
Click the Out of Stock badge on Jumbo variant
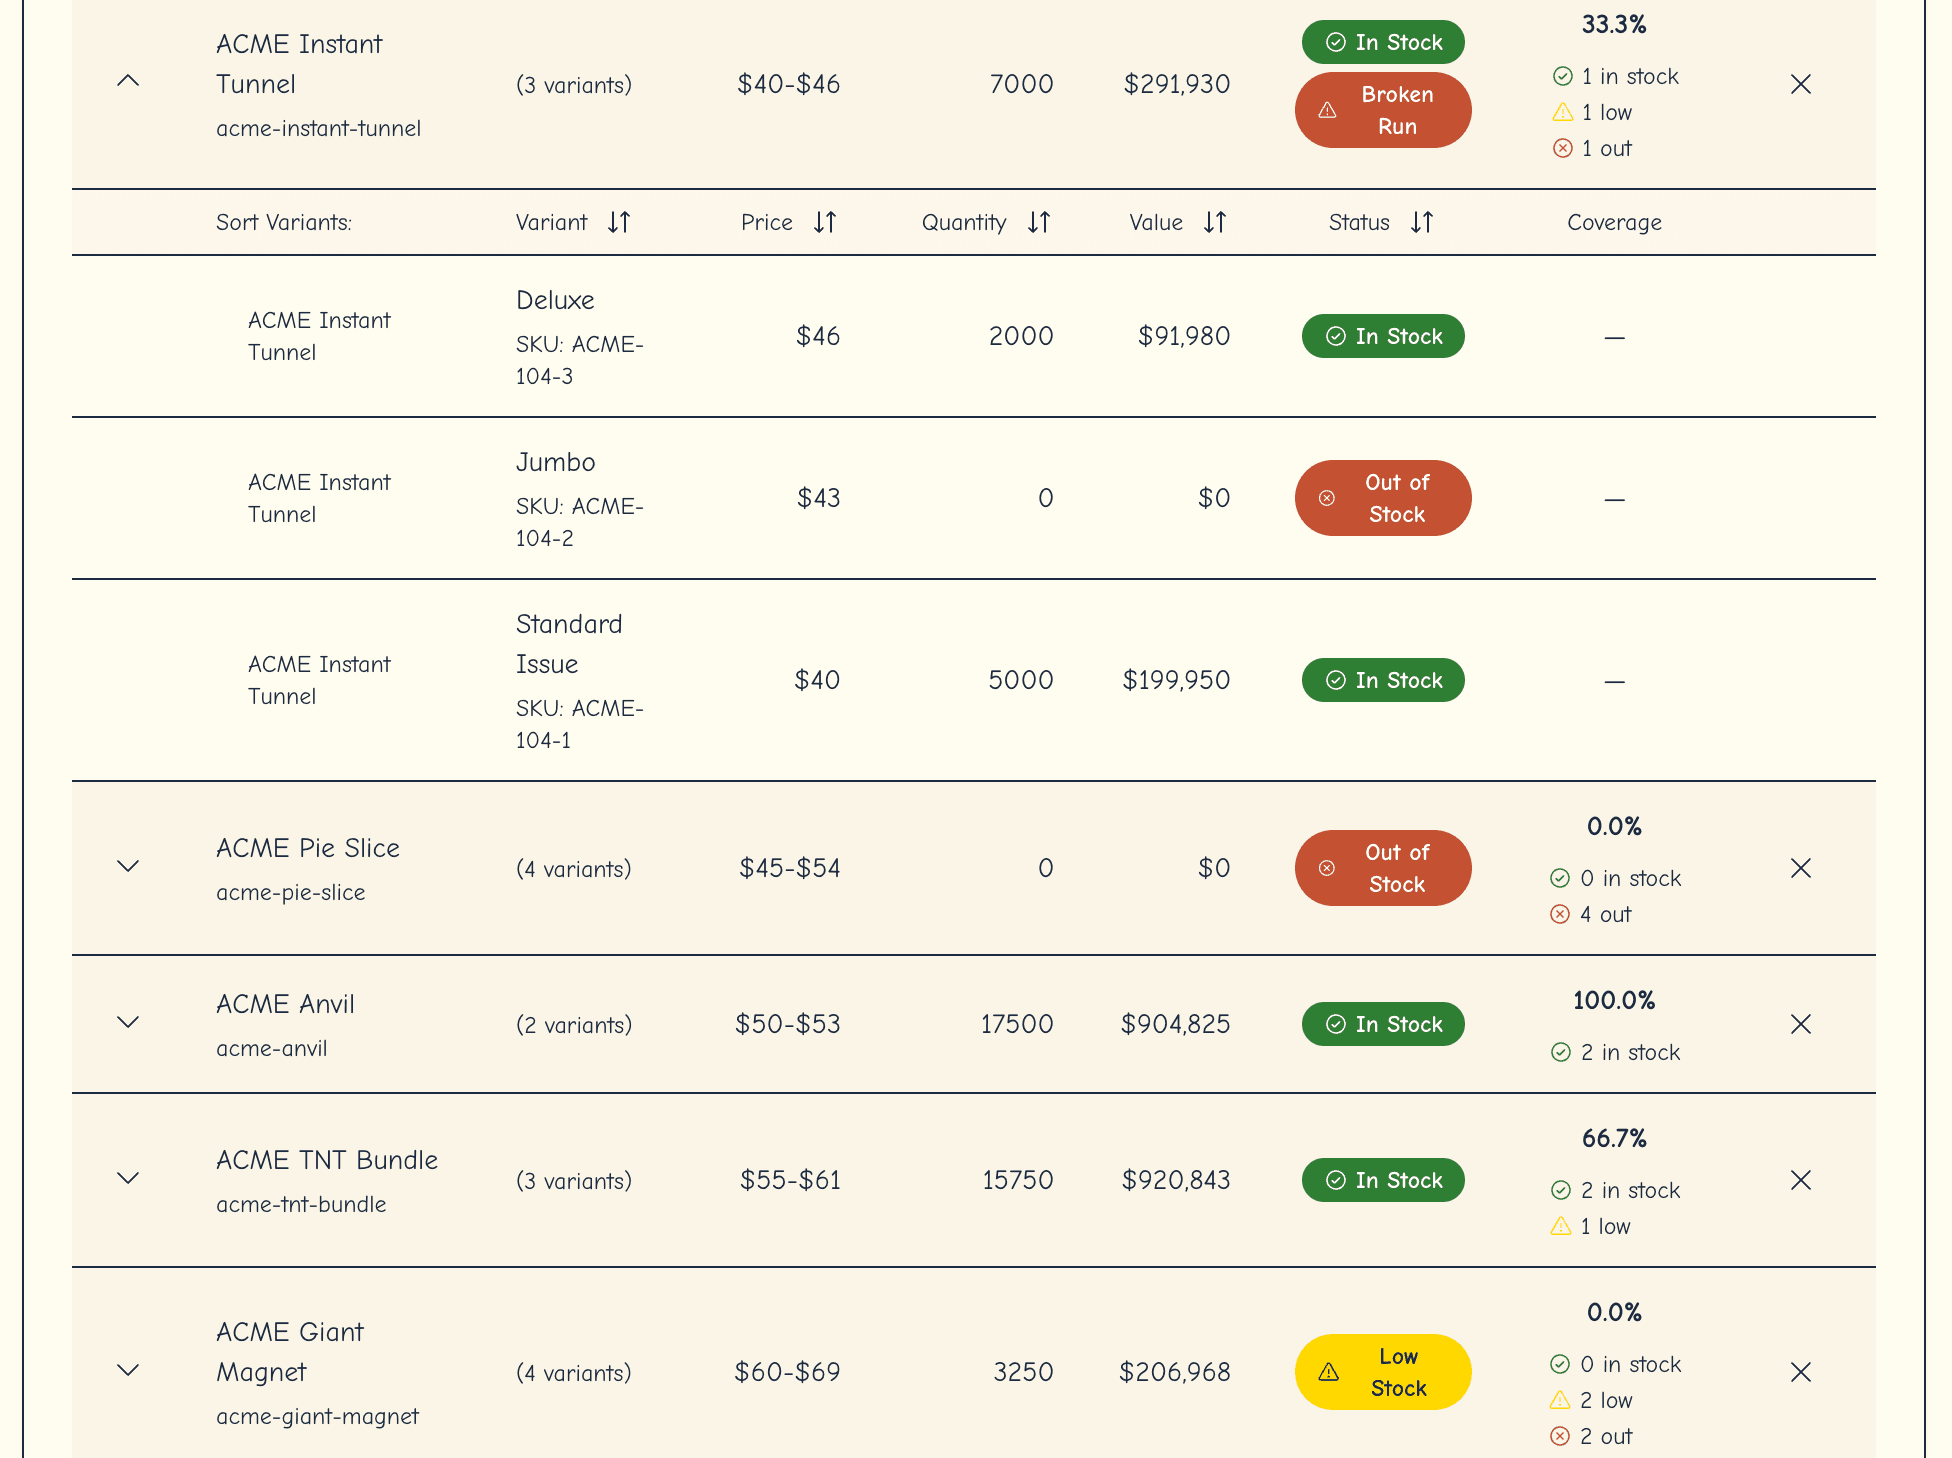(x=1383, y=497)
